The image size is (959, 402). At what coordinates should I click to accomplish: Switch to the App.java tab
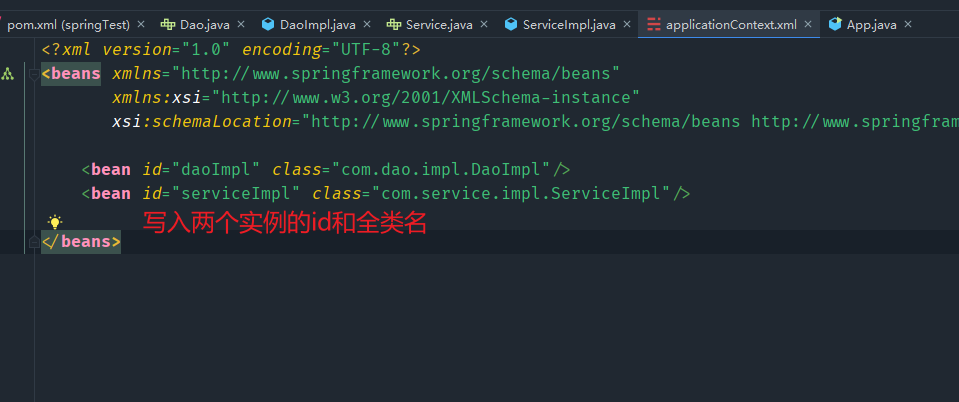(x=871, y=24)
